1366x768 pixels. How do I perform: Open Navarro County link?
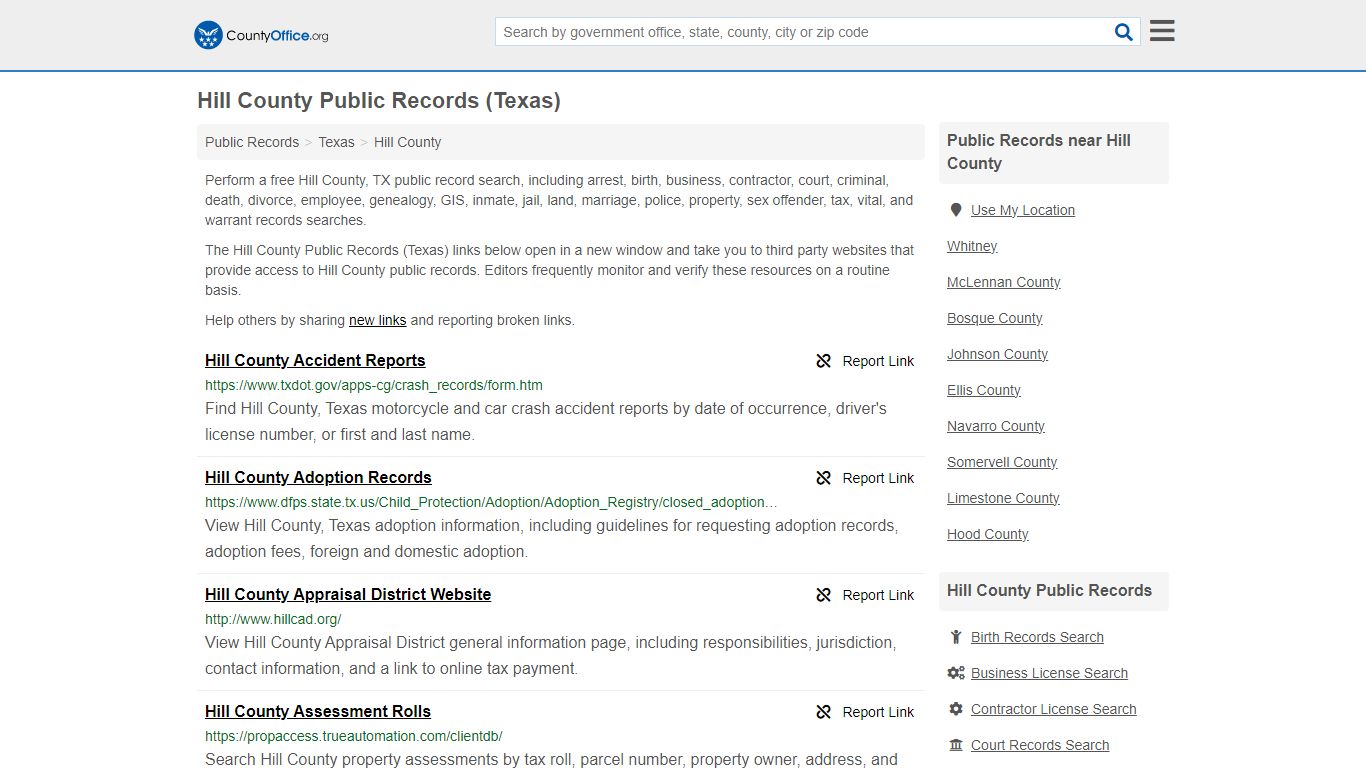pyautogui.click(x=996, y=426)
